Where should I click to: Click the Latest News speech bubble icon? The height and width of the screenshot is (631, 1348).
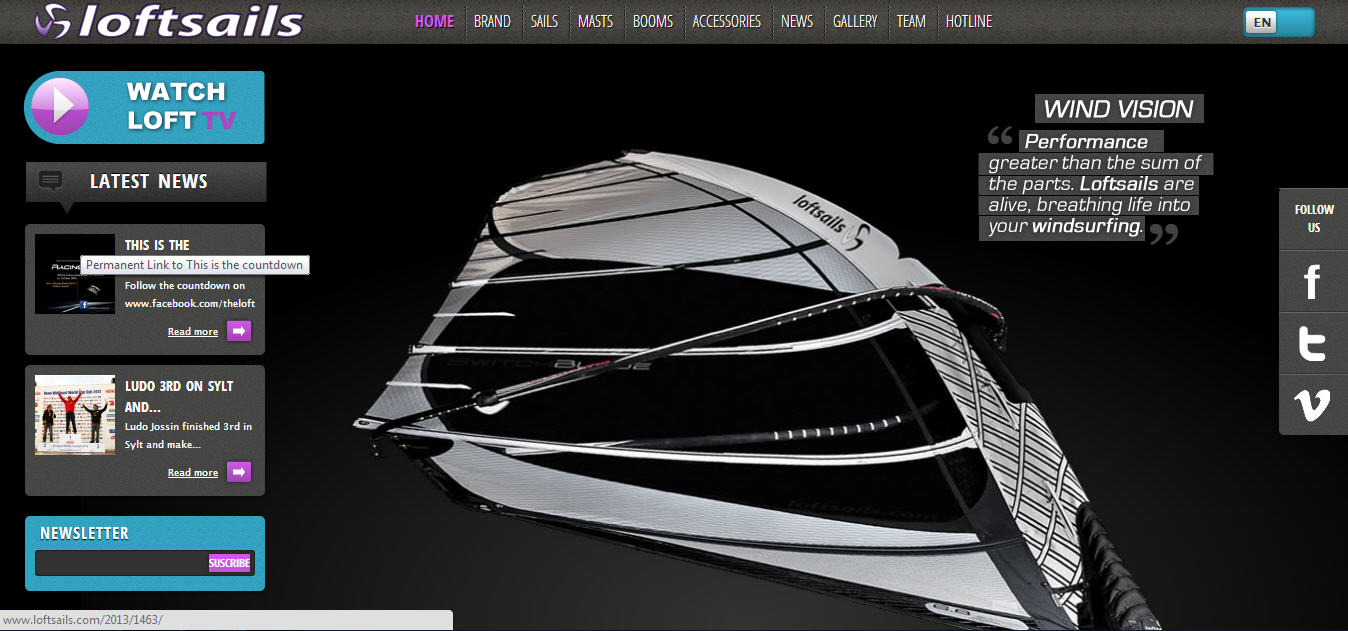[51, 181]
